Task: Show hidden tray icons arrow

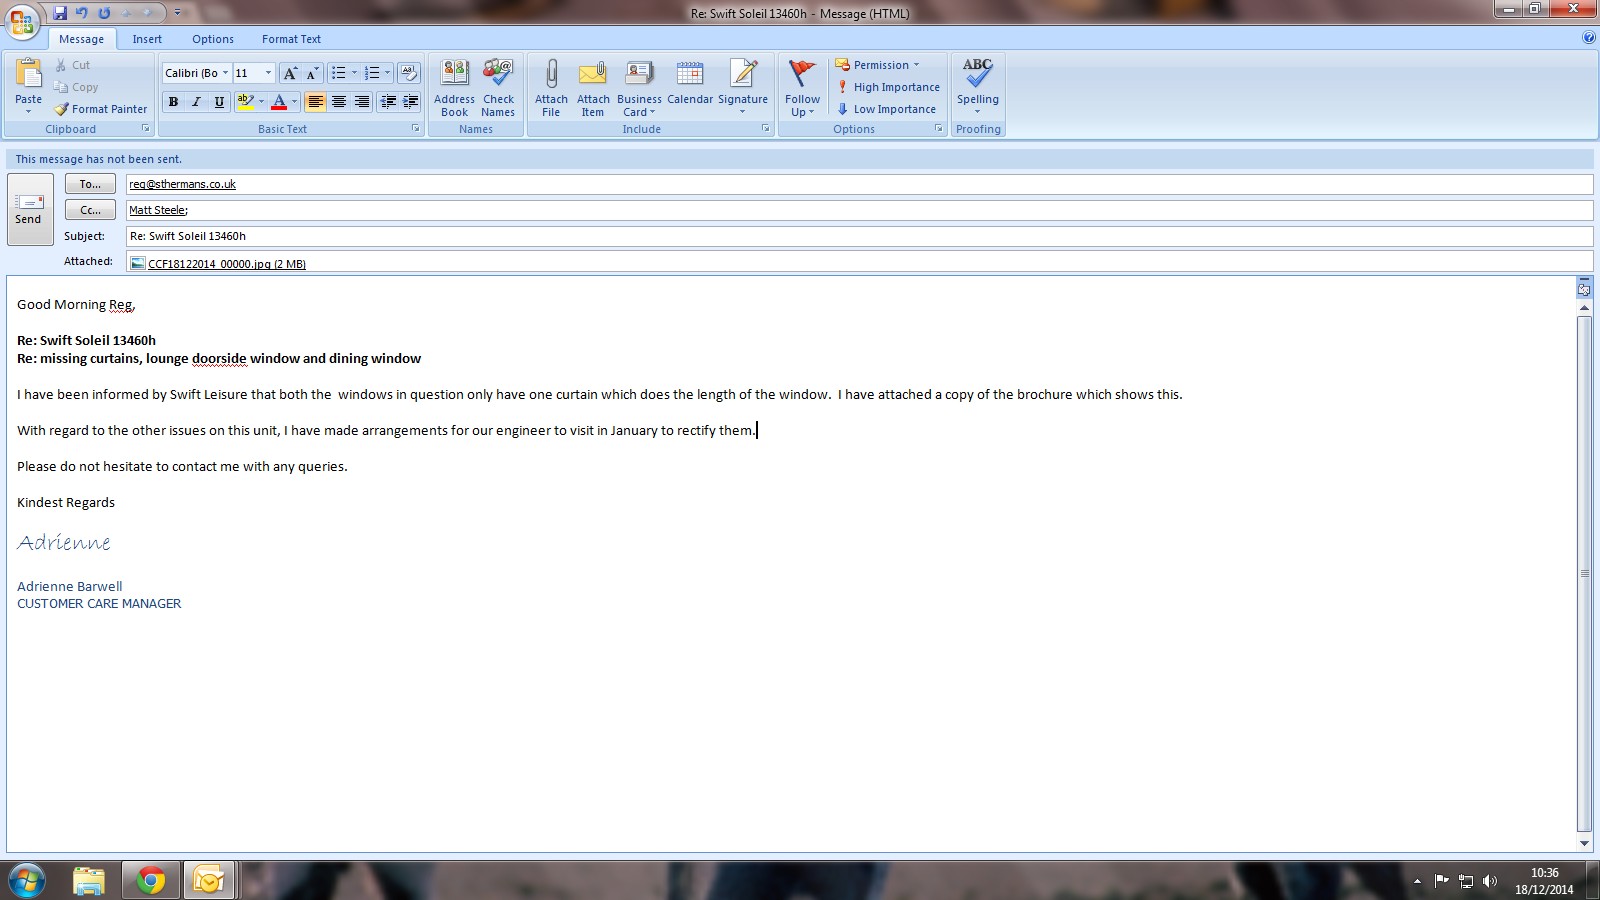Action: [x=1417, y=881]
